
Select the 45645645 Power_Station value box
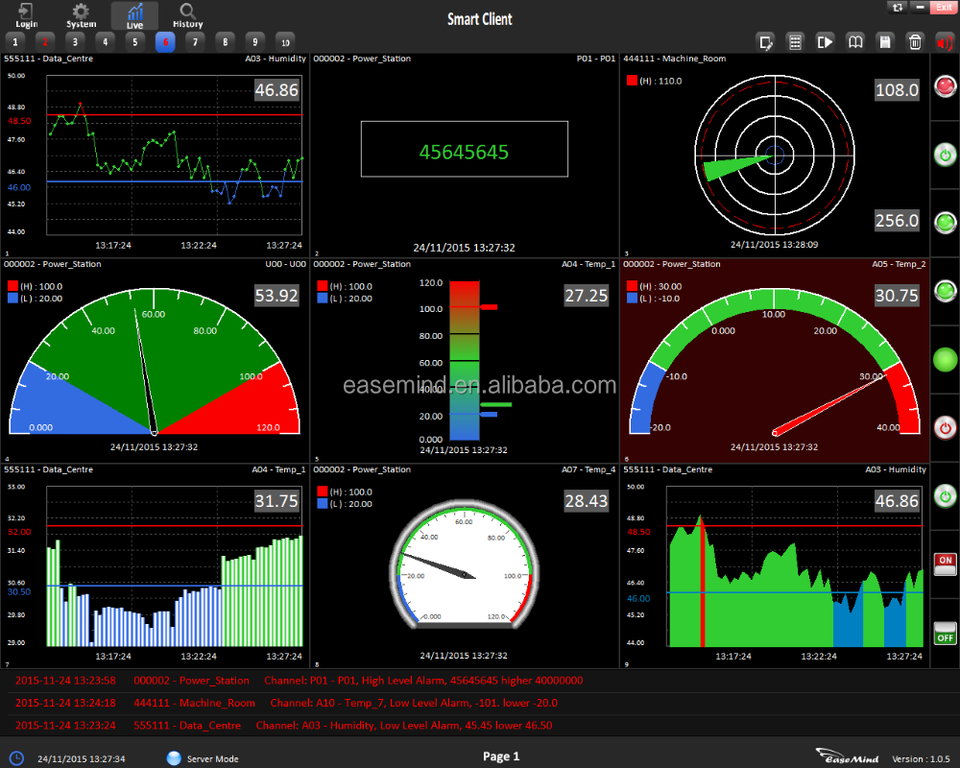click(x=464, y=151)
